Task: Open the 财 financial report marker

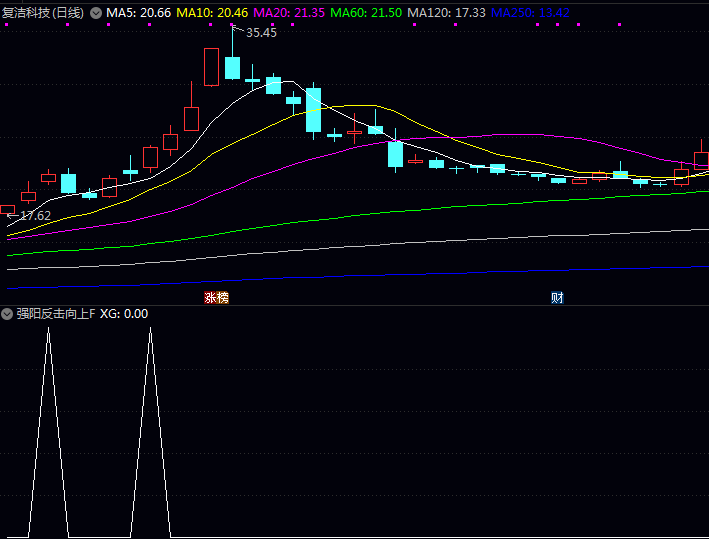Action: pyautogui.click(x=557, y=298)
